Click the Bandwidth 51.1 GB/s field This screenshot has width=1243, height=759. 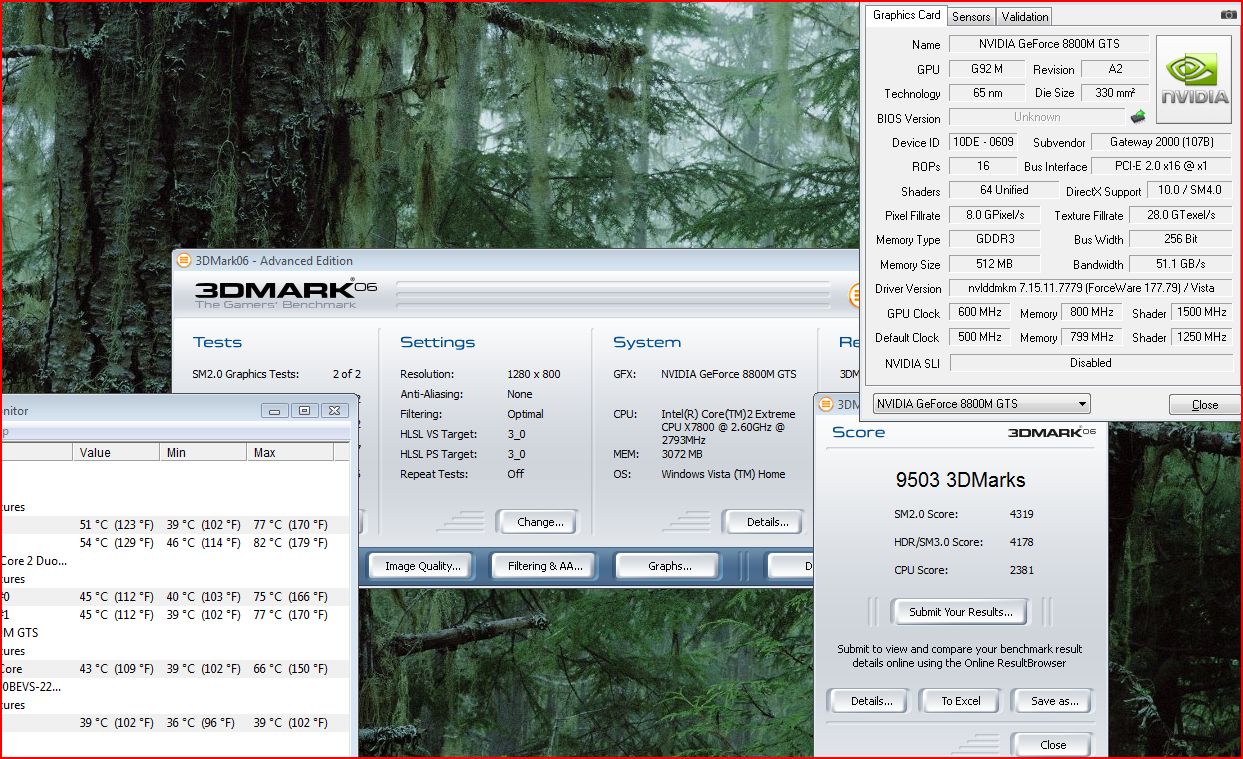click(1181, 264)
